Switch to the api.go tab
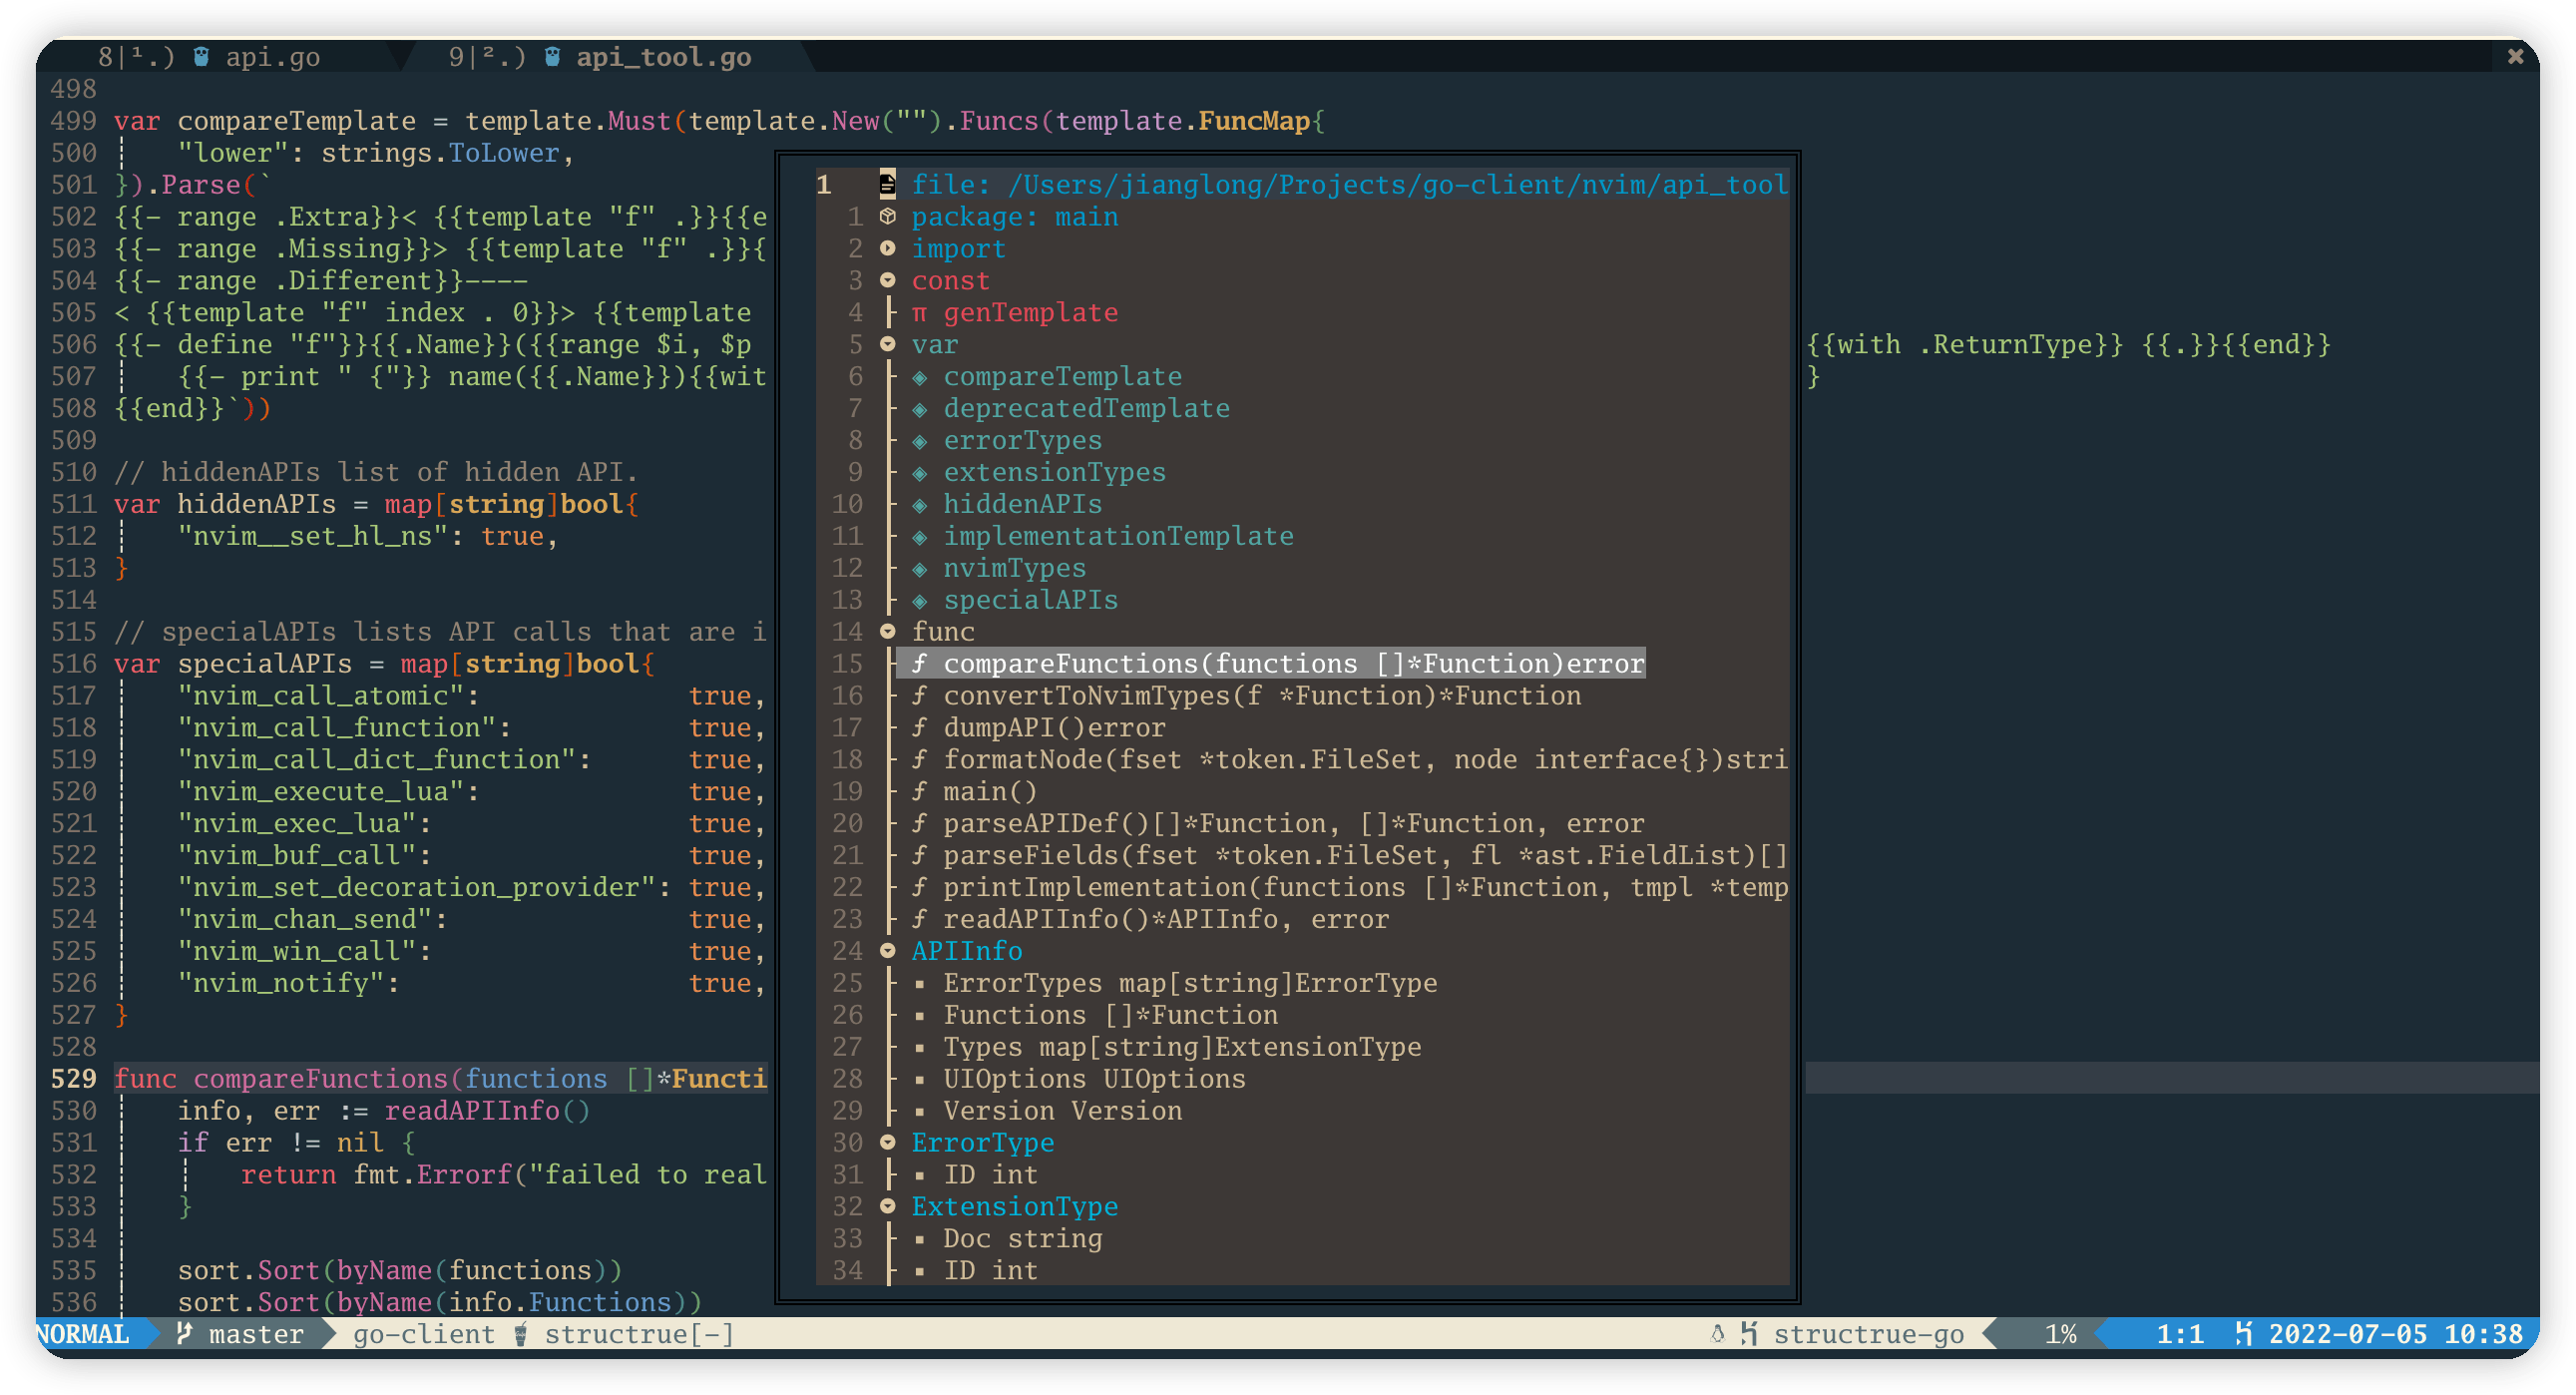The height and width of the screenshot is (1395, 2576). tap(272, 57)
